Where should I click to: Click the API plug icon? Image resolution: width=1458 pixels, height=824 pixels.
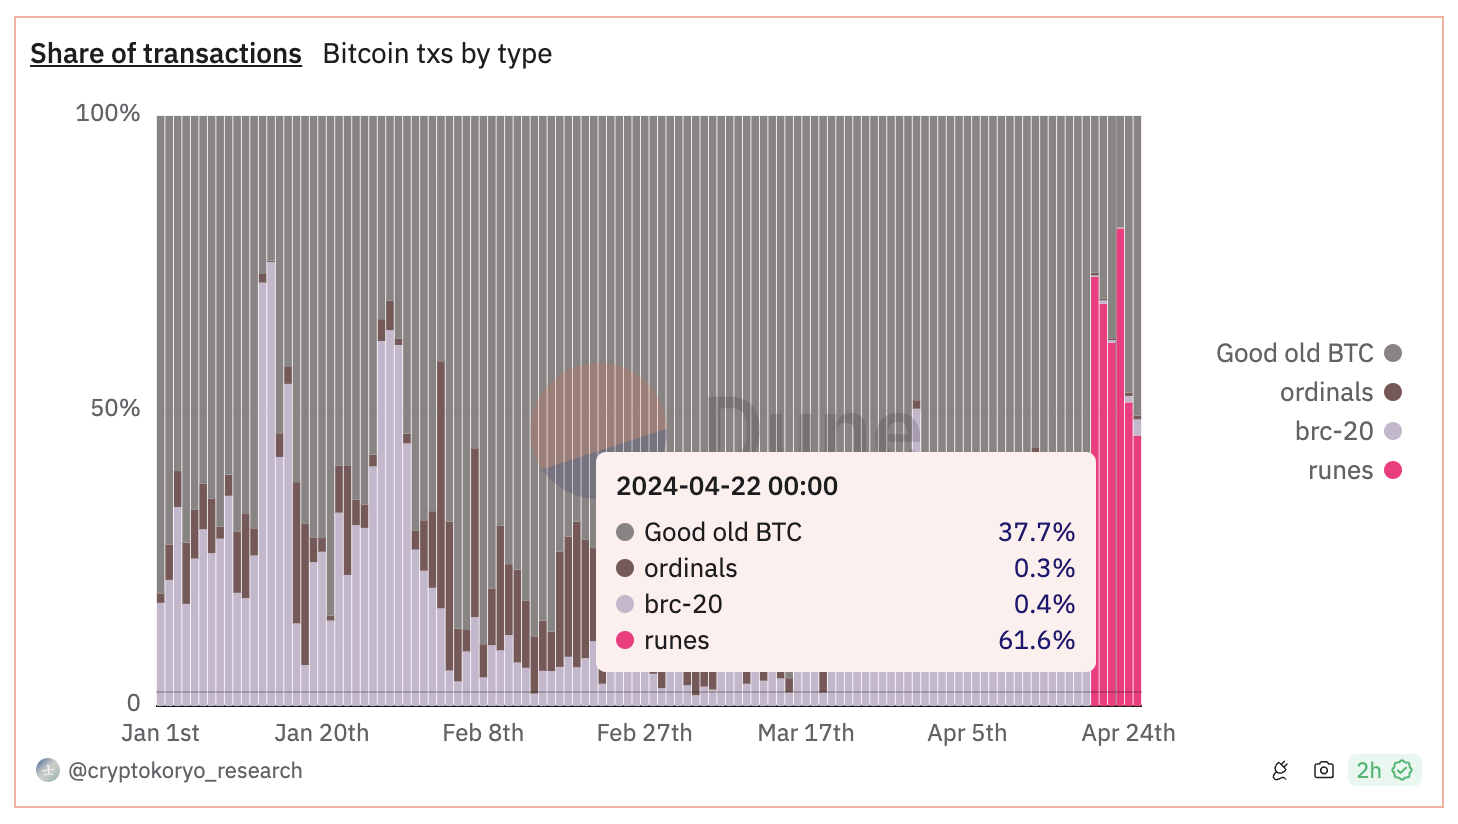(1280, 770)
